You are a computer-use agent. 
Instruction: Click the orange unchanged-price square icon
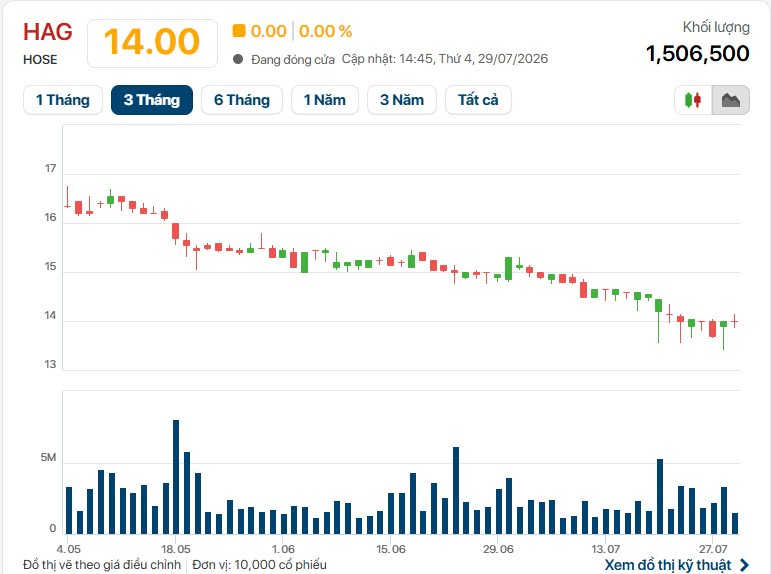point(239,30)
